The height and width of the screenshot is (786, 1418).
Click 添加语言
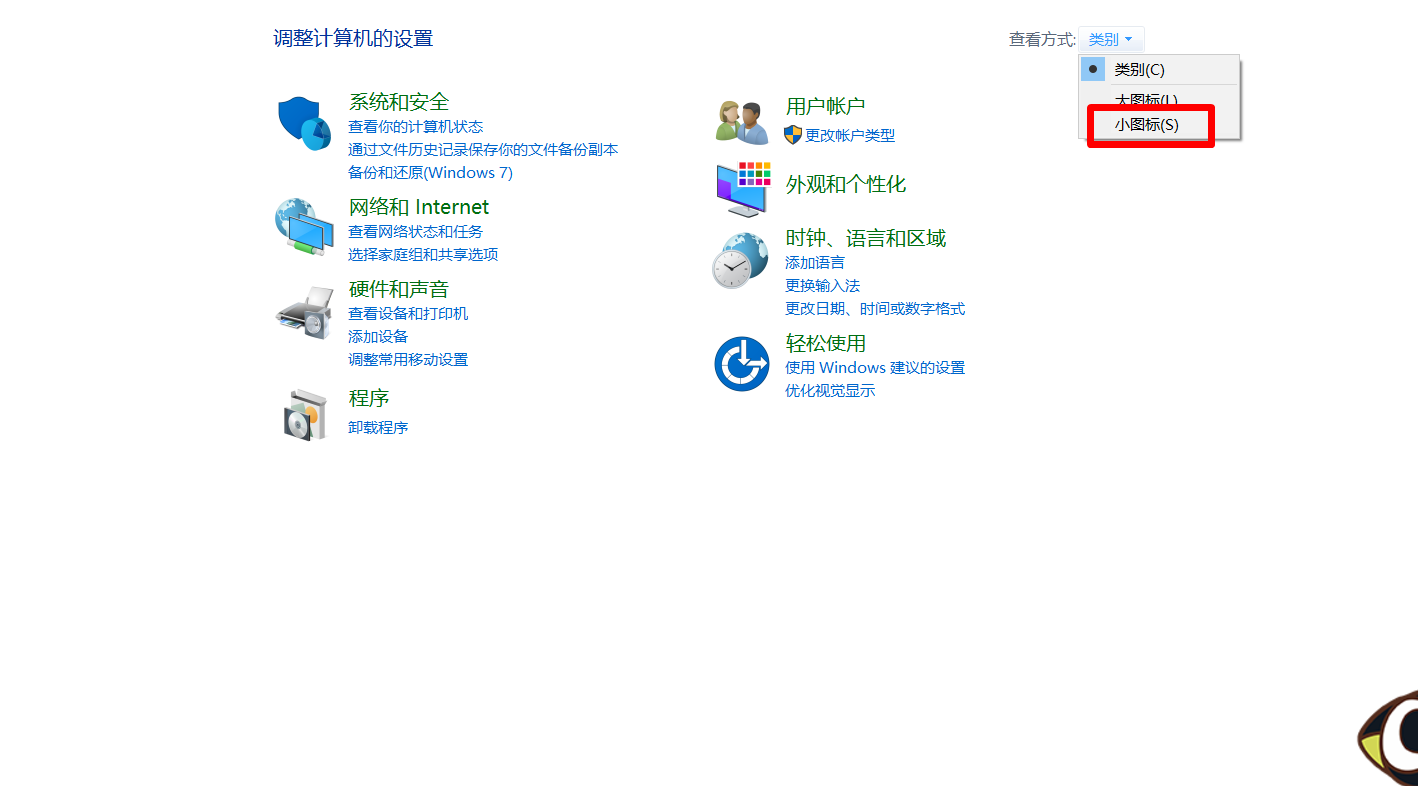coord(815,262)
